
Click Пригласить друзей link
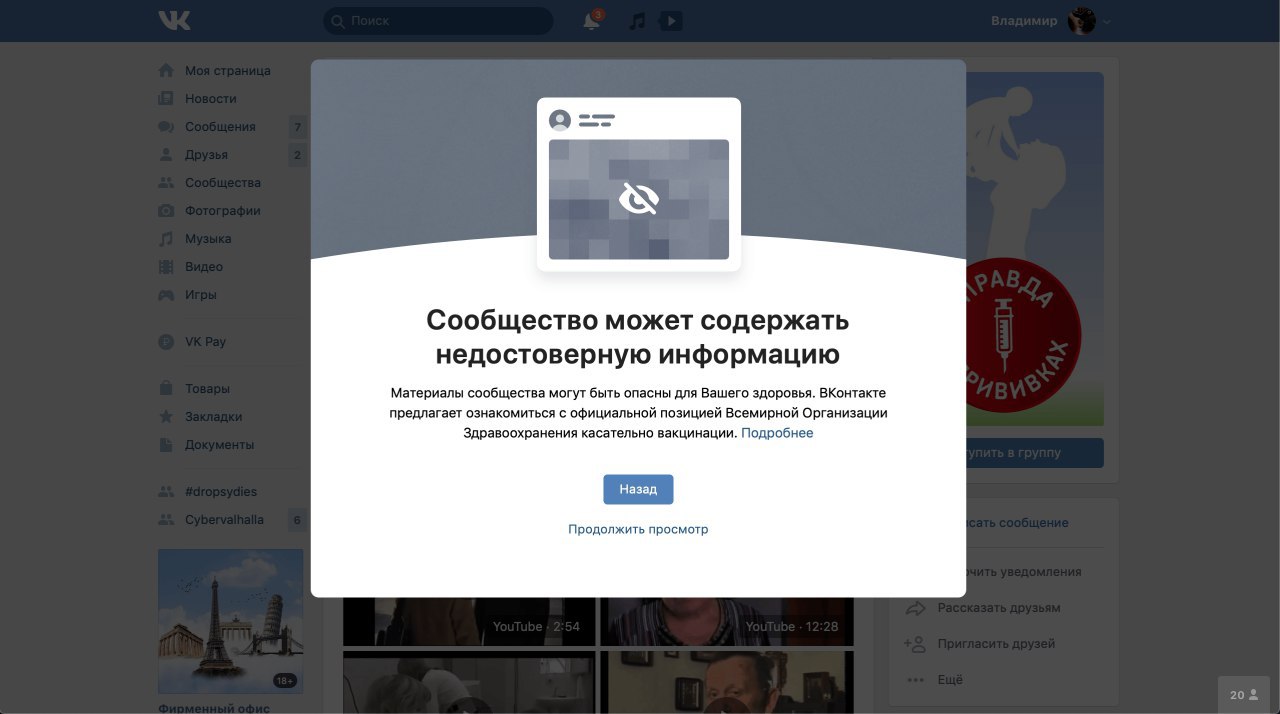(x=996, y=644)
